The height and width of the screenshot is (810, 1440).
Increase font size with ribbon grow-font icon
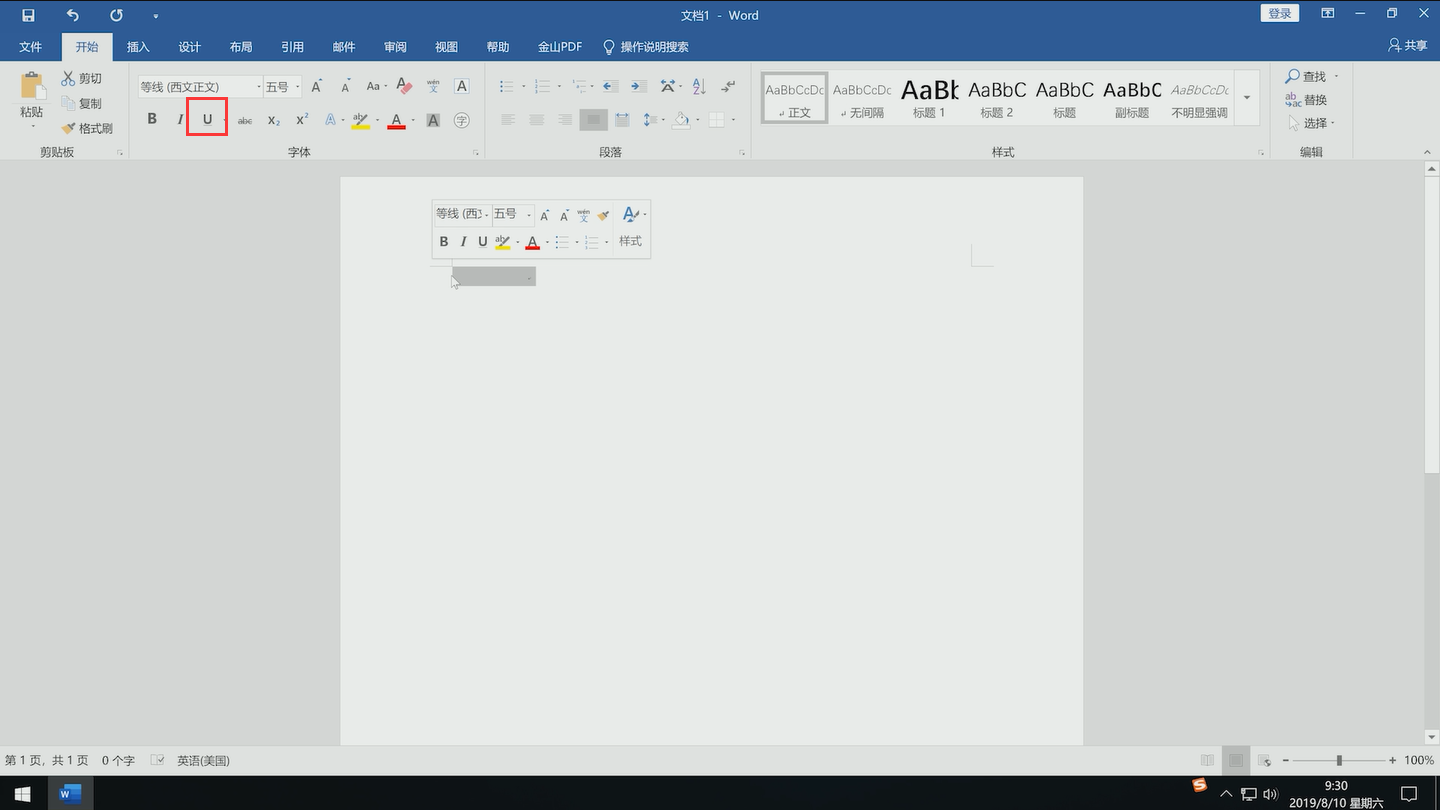[316, 87]
